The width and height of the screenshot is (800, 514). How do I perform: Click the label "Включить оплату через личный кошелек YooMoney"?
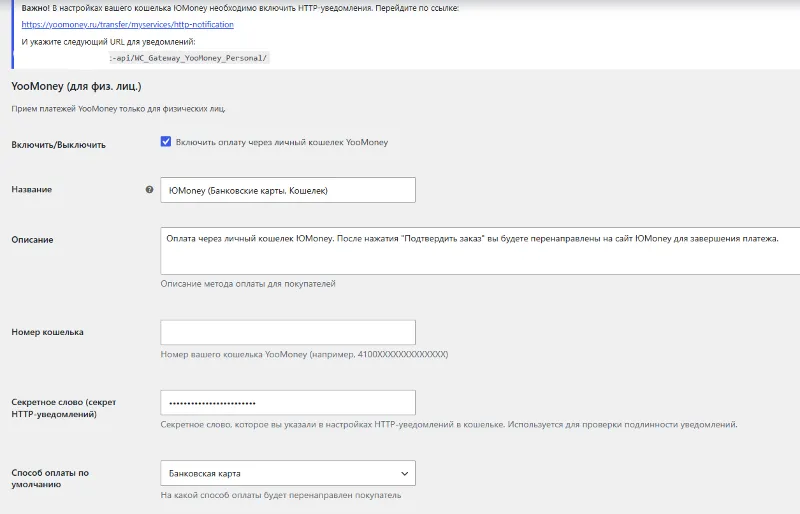tap(282, 142)
